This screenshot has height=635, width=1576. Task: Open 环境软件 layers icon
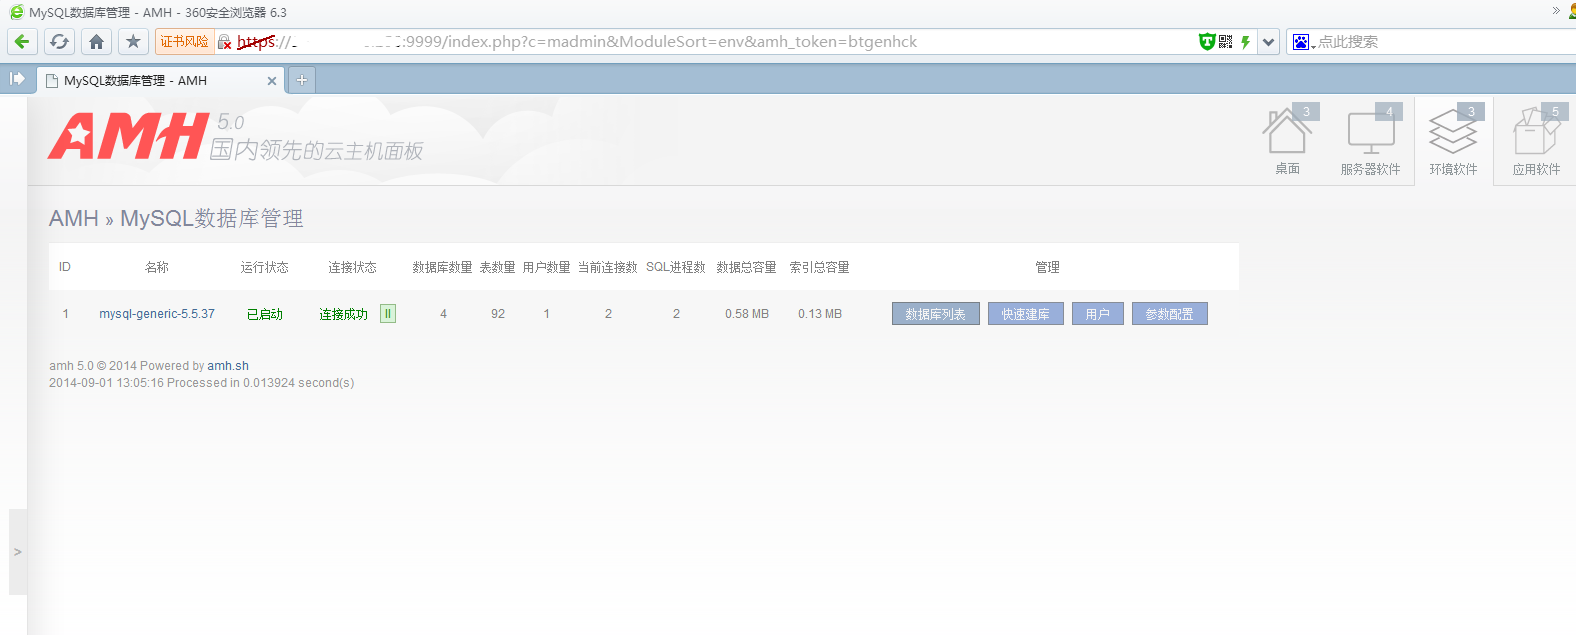click(1453, 141)
